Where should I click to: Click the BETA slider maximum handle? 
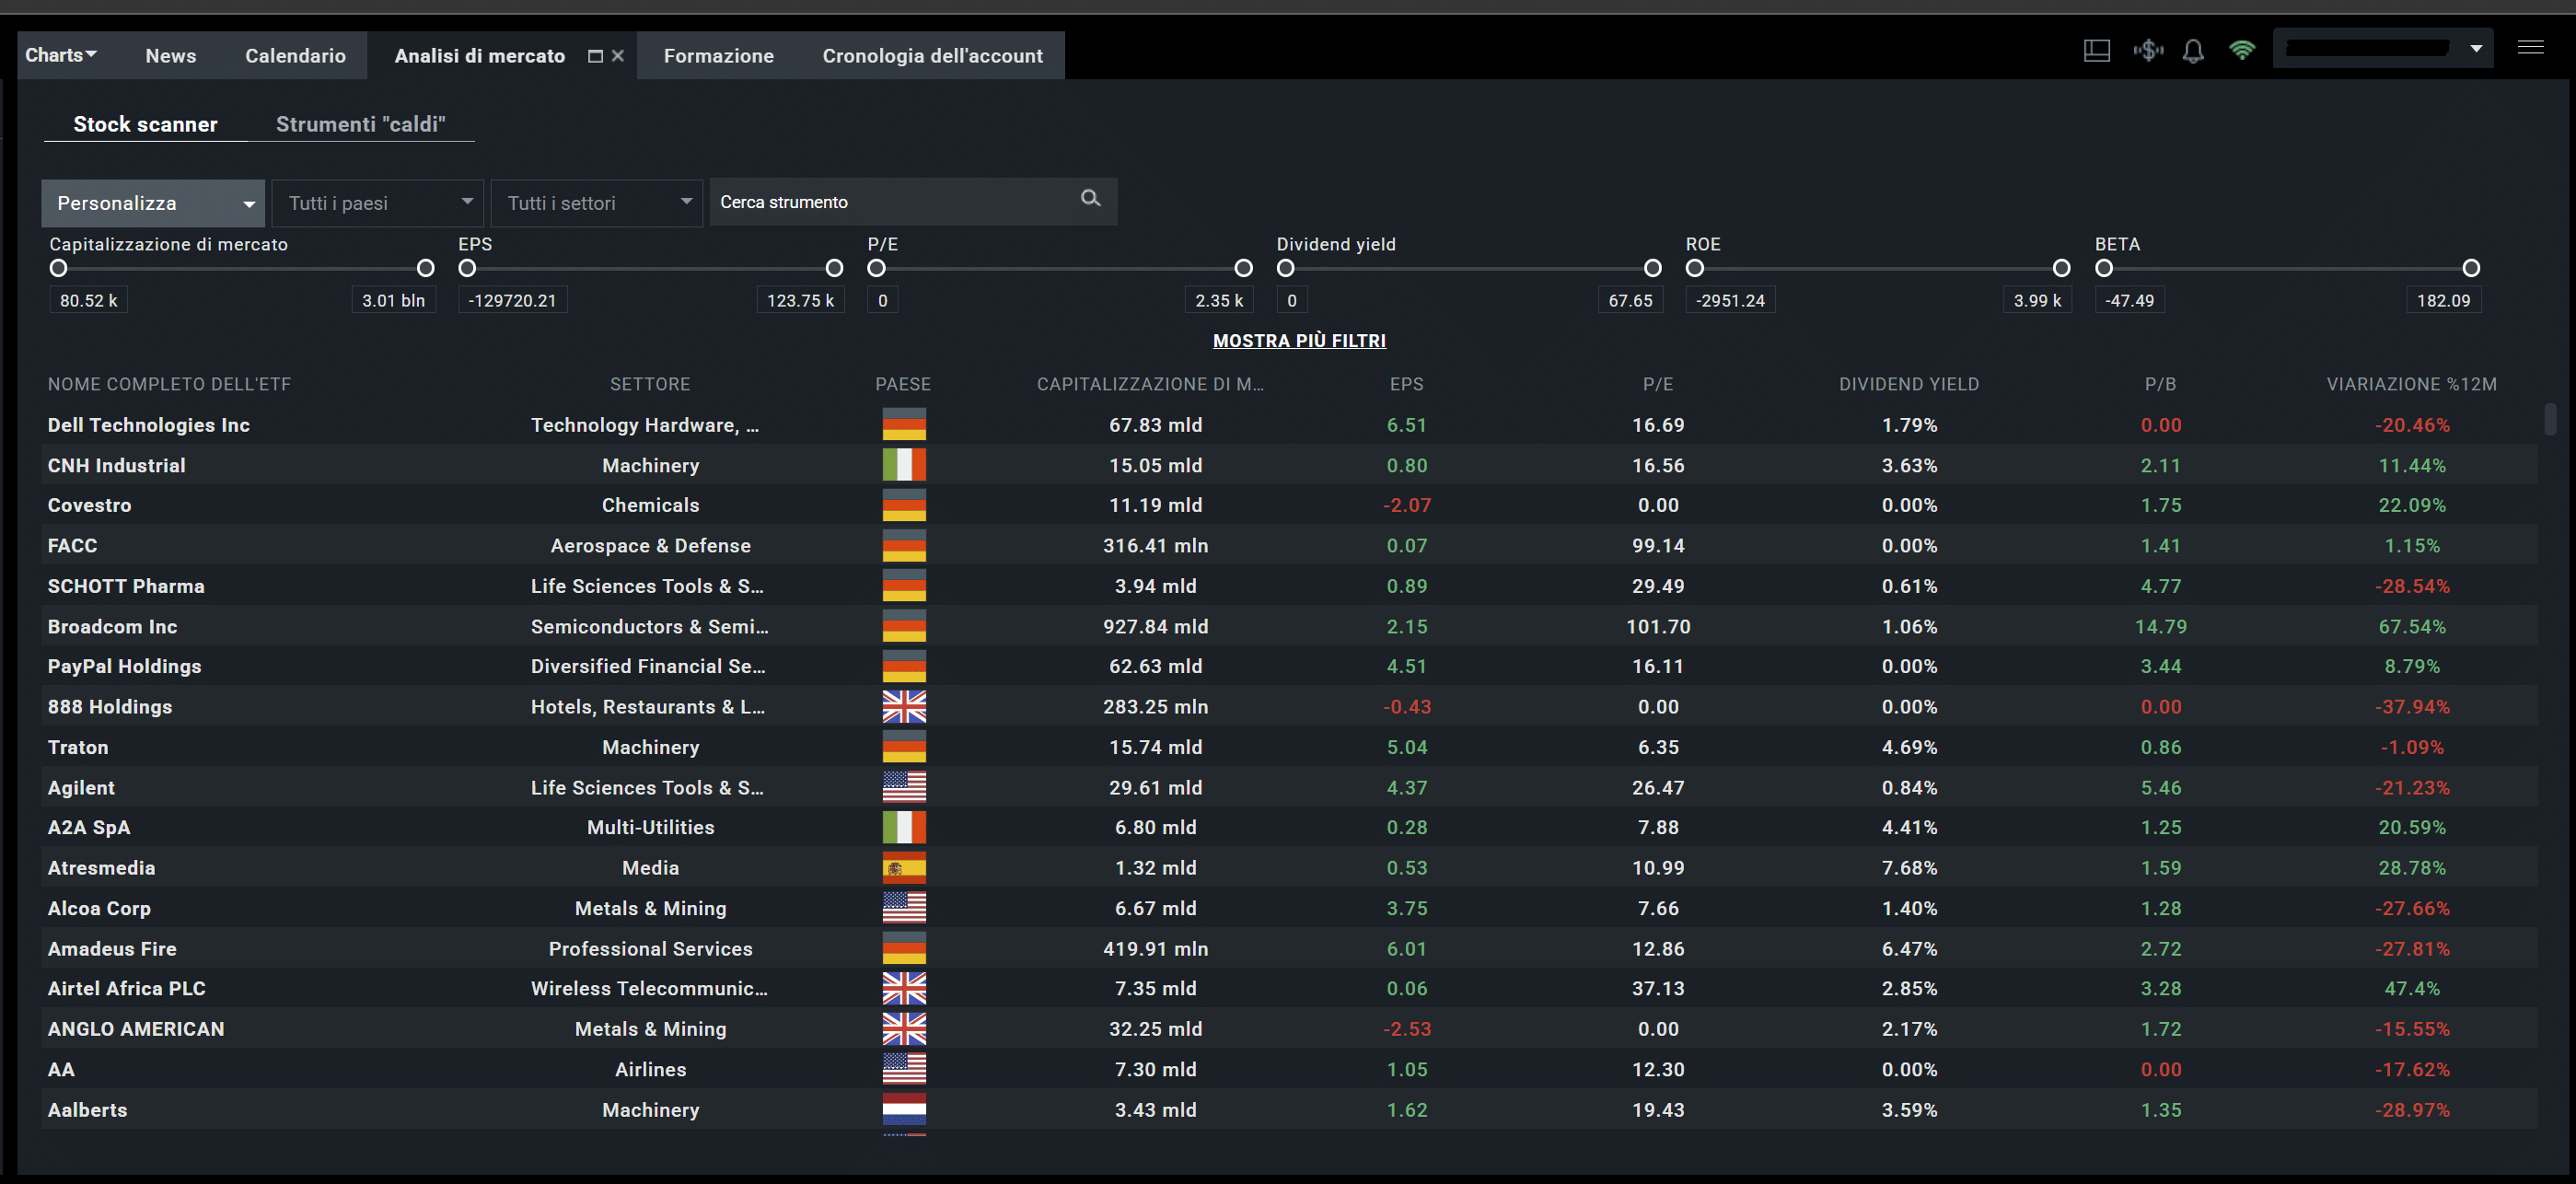[2470, 268]
